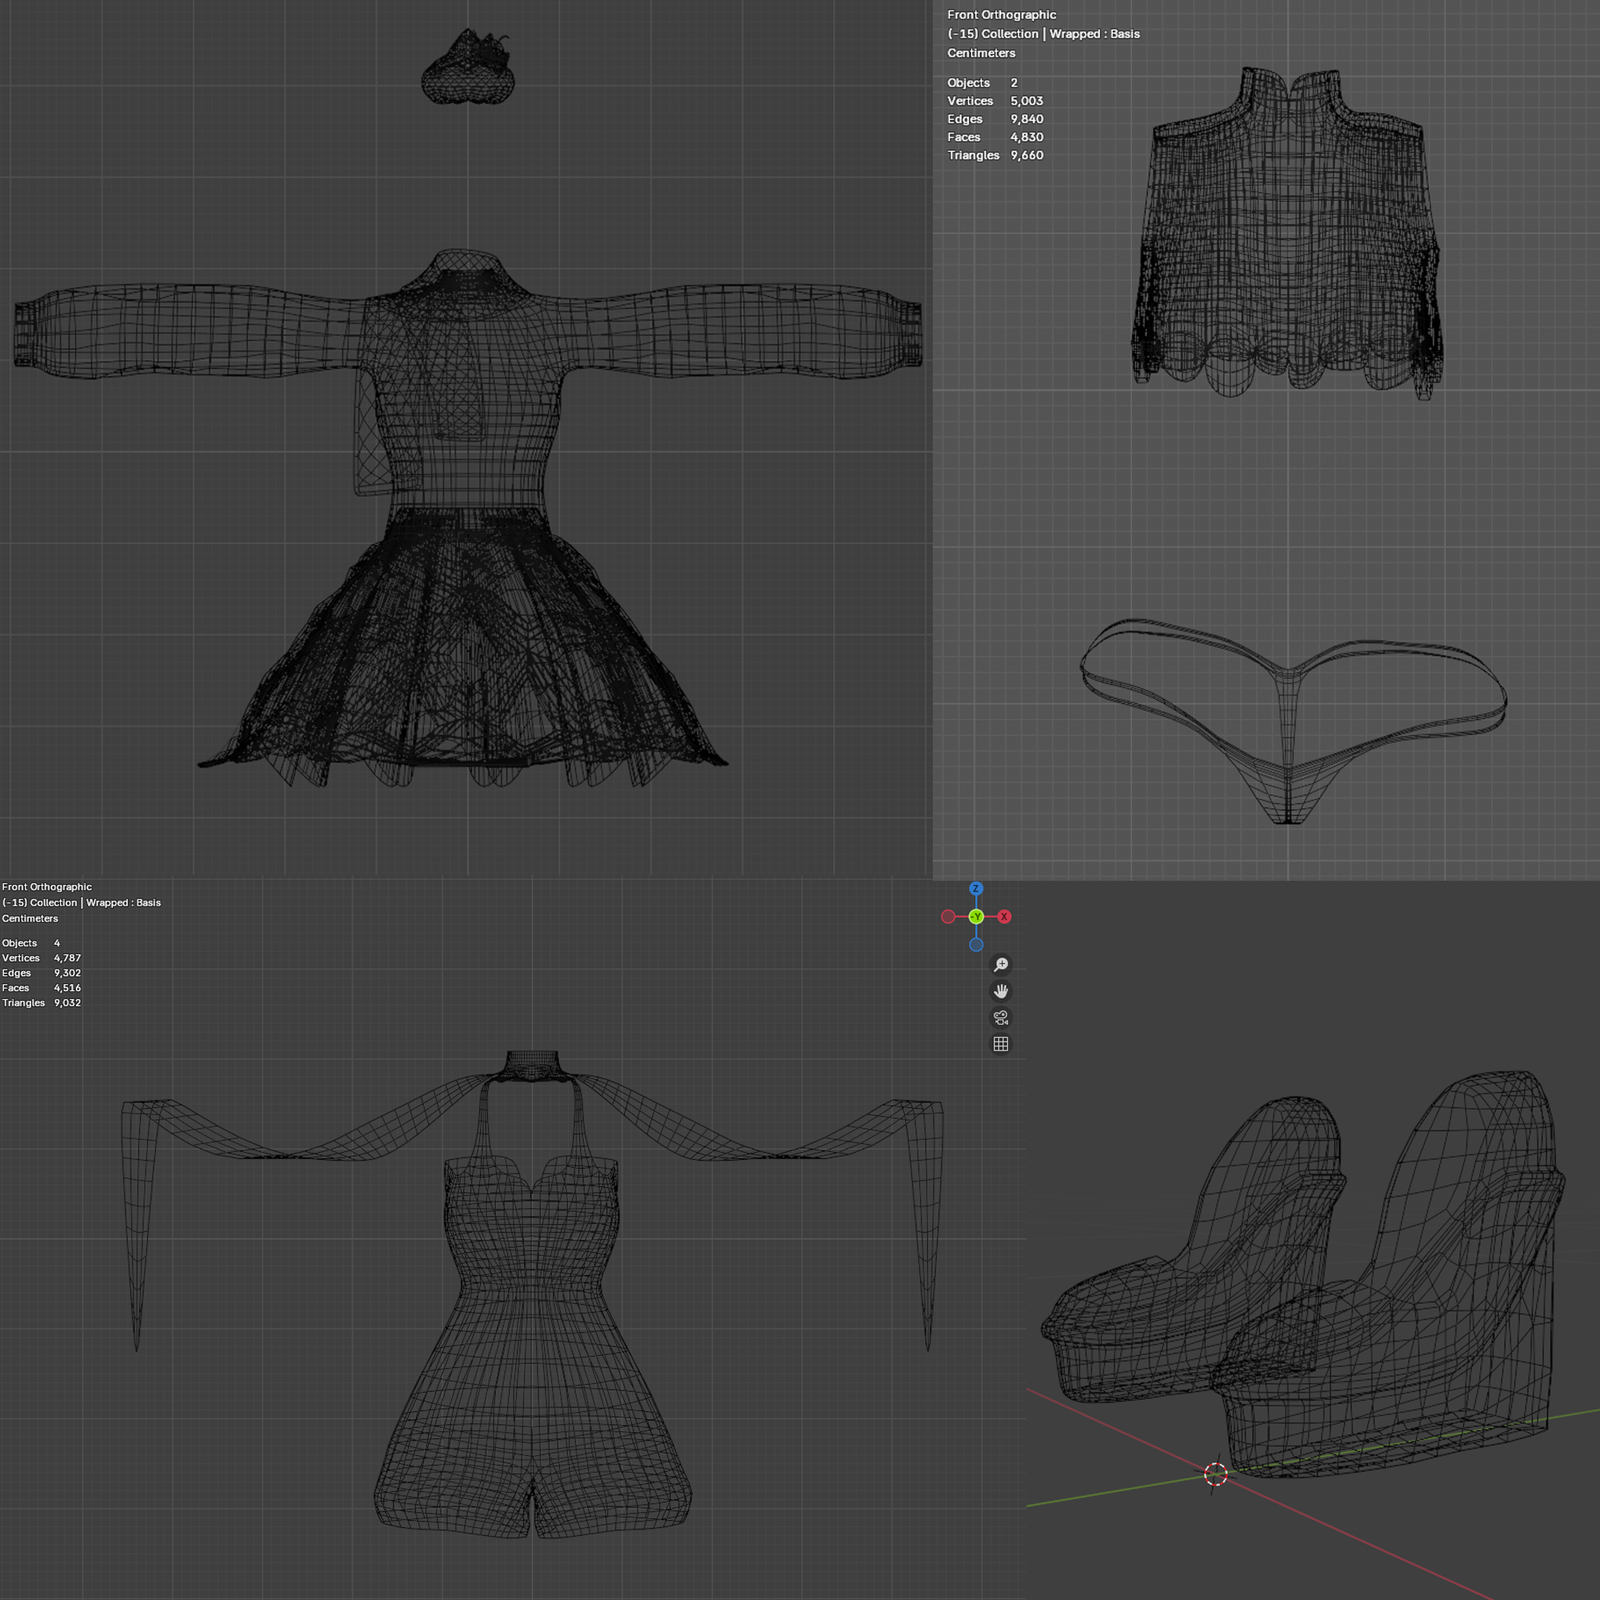Viewport: 1600px width, 1600px height.
Task: Toggle the camera view icon
Action: (1000, 1018)
